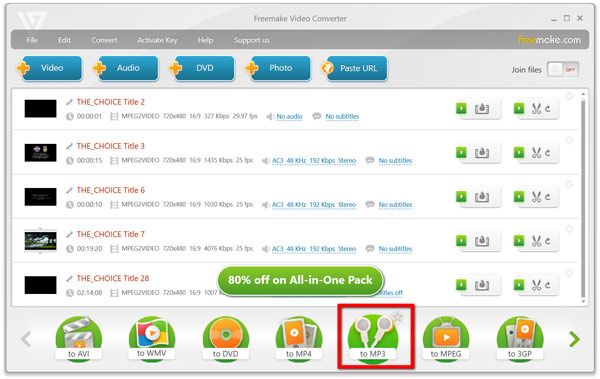Image resolution: width=600 pixels, height=379 pixels.
Task: Select the THE_CHOICE Title 28 name
Action: [113, 278]
